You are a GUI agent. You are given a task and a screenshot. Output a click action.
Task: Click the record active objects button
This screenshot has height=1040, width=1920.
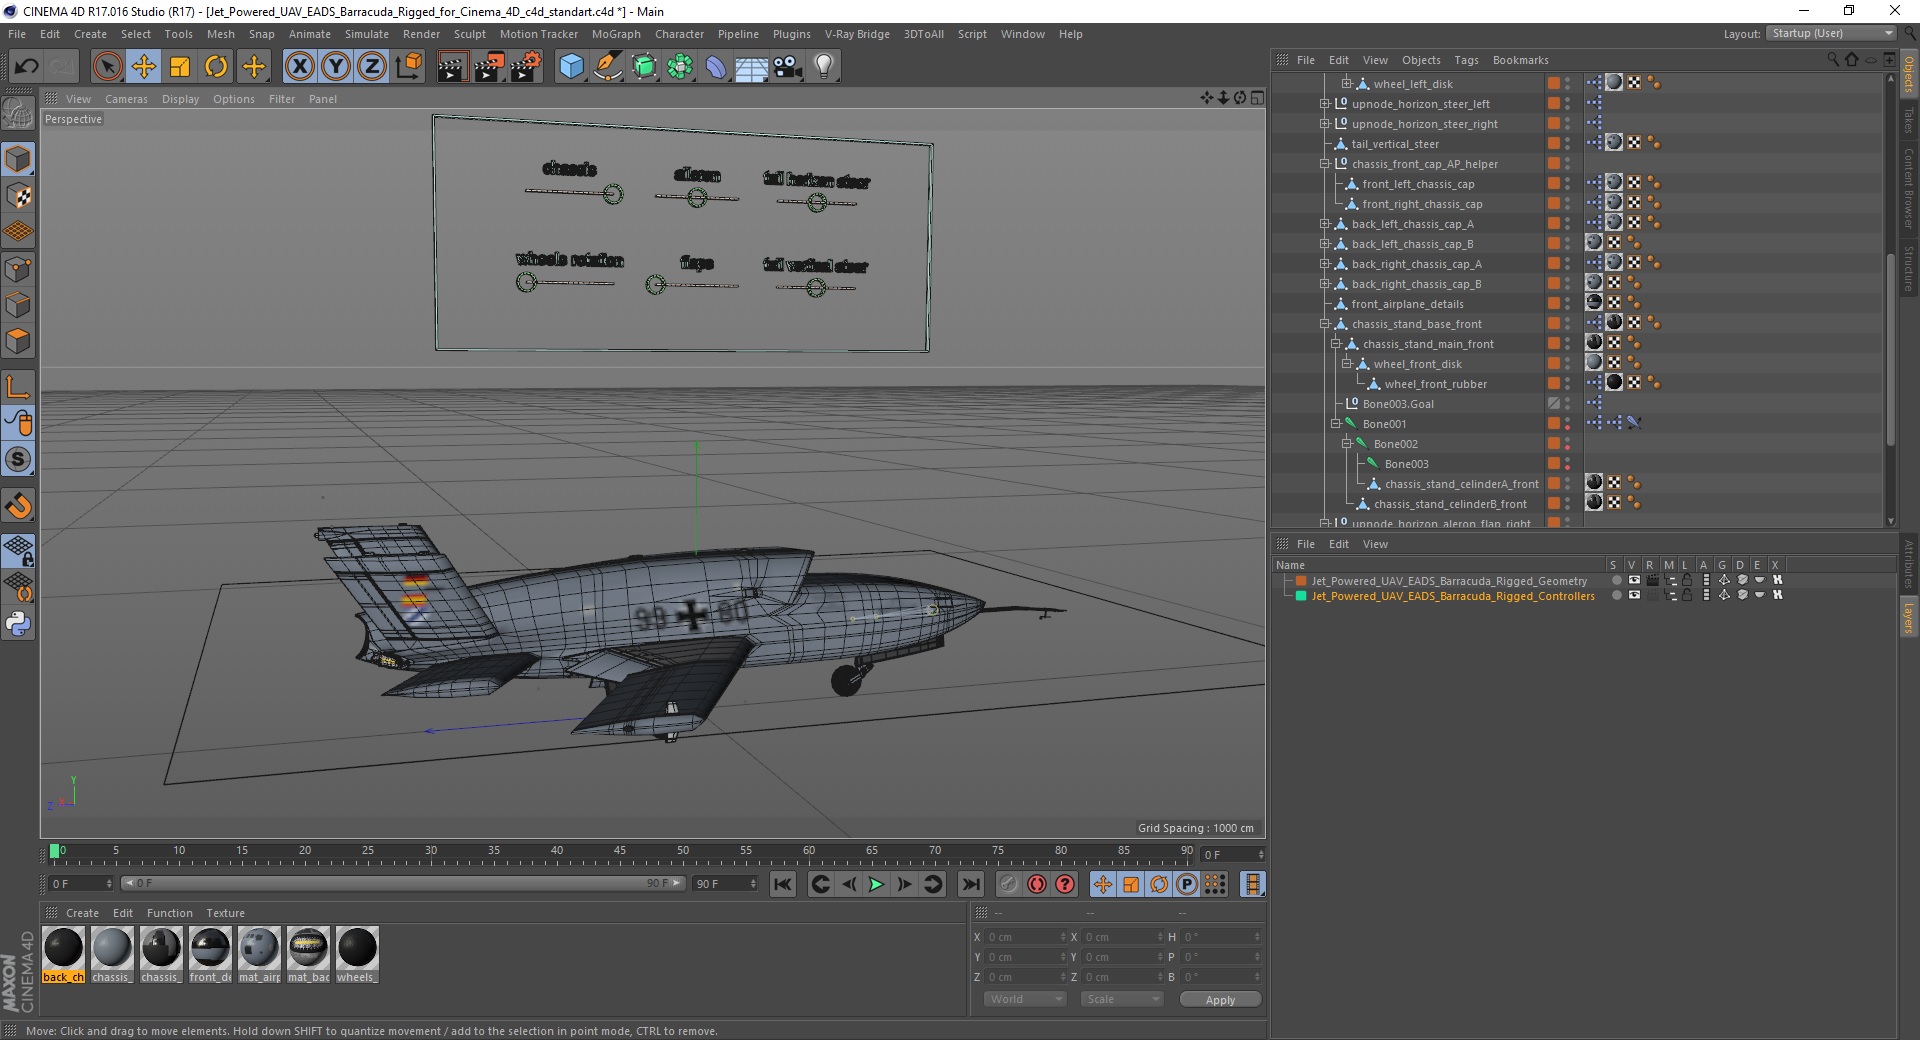[x=1009, y=884]
